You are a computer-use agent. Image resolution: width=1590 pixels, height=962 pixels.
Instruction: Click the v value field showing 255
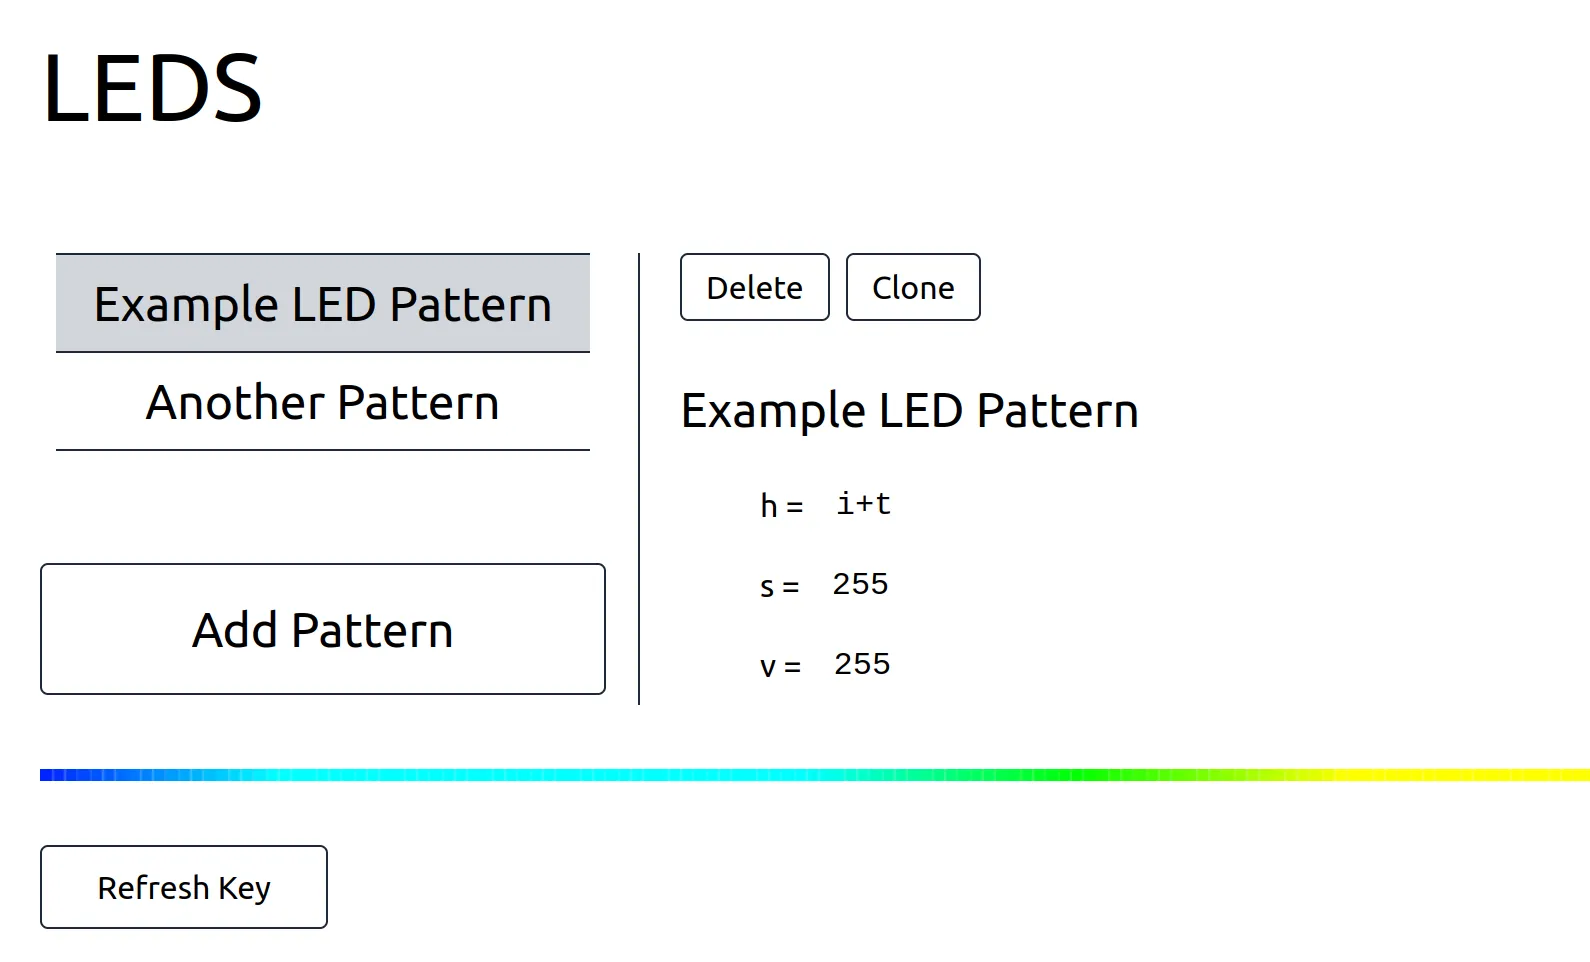862,664
